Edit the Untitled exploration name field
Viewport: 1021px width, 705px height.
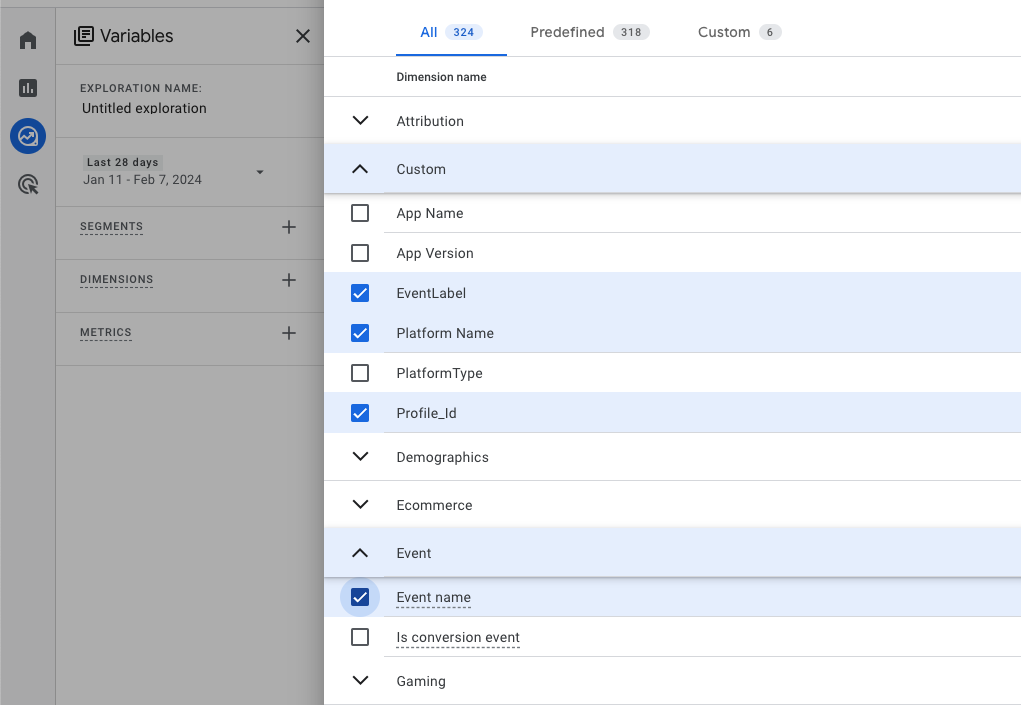point(144,108)
